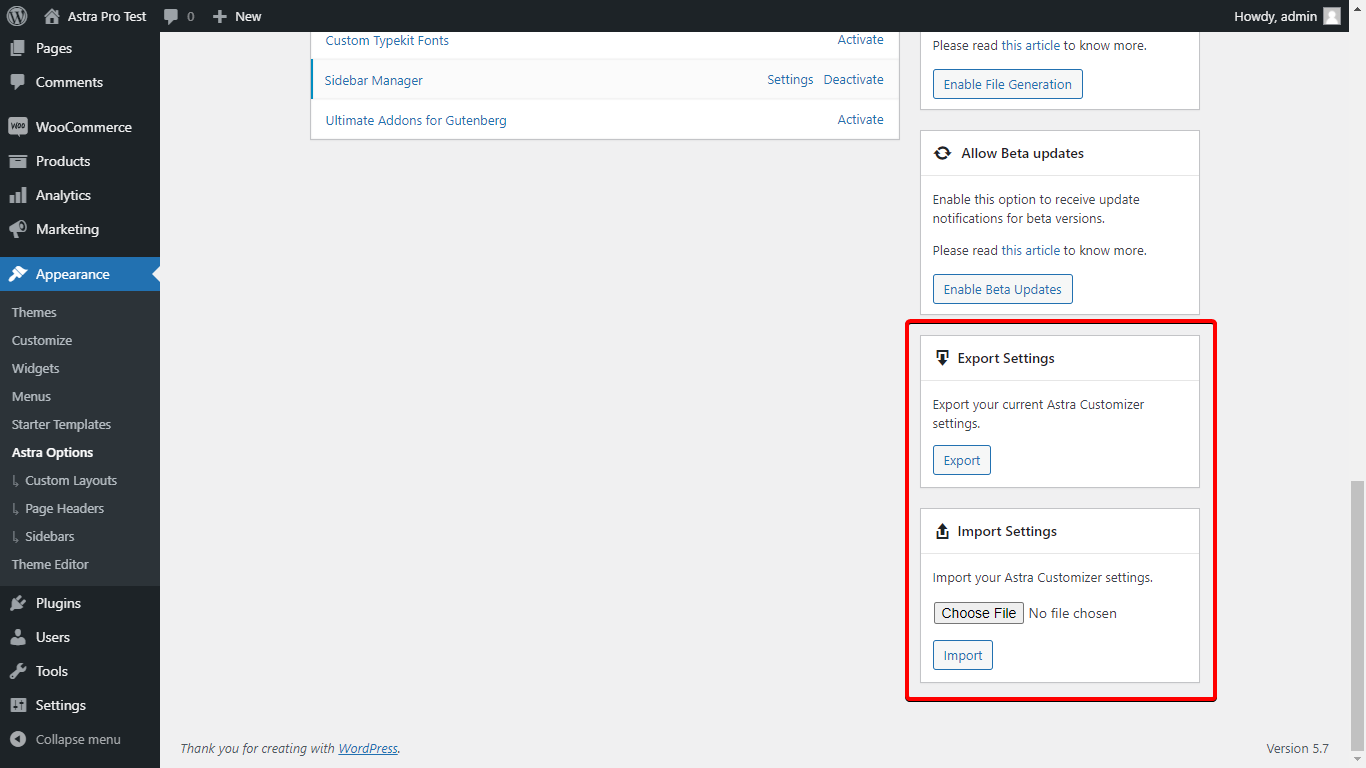
Task: Click Plugins plug icon
Action: coord(18,603)
